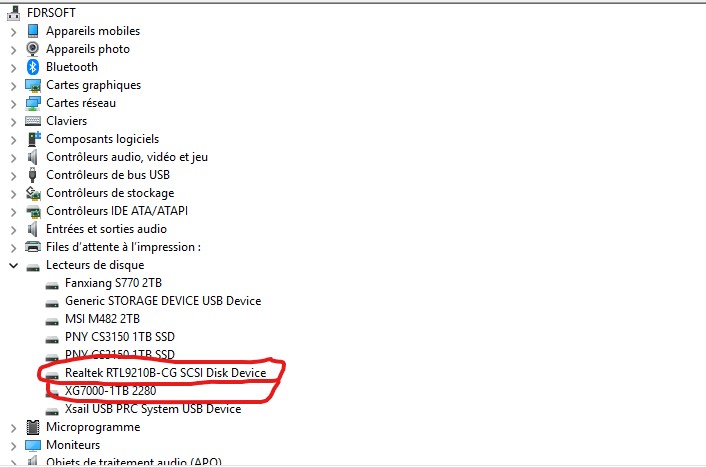Select Xsail USB PRC System USB Device
Viewport: 706px width, 468px height.
tap(152, 409)
